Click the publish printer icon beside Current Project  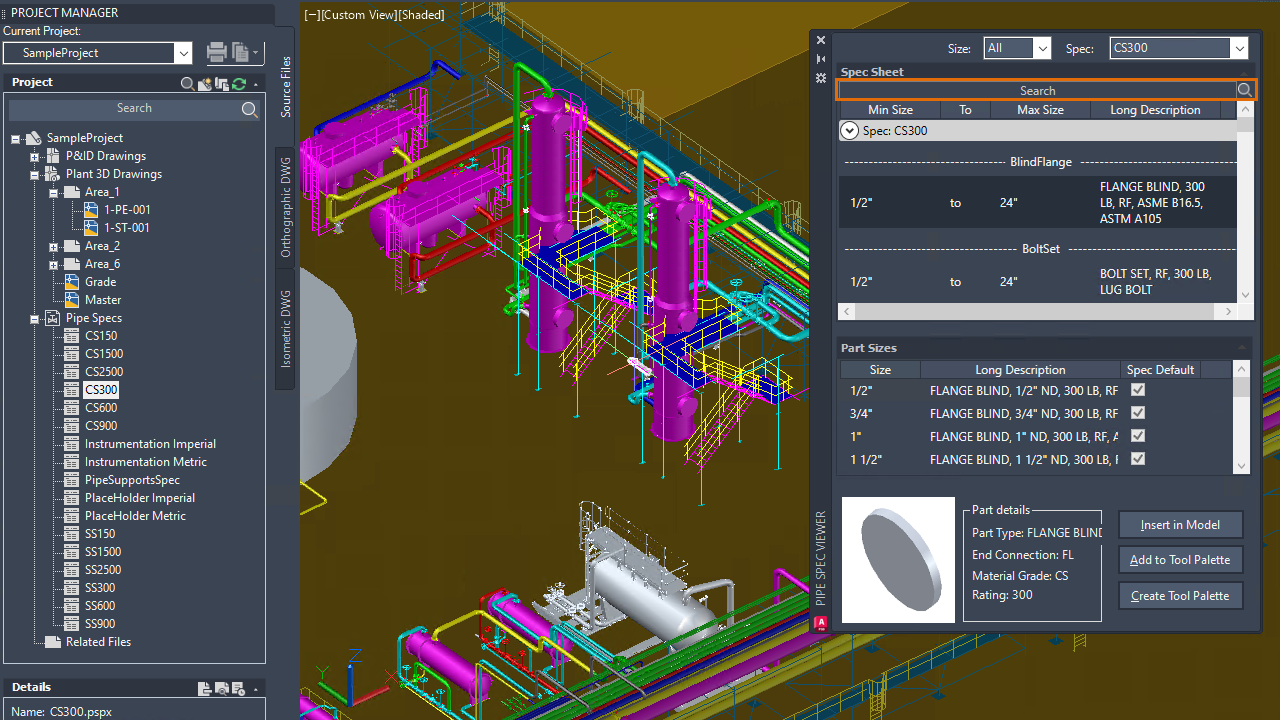[x=216, y=52]
